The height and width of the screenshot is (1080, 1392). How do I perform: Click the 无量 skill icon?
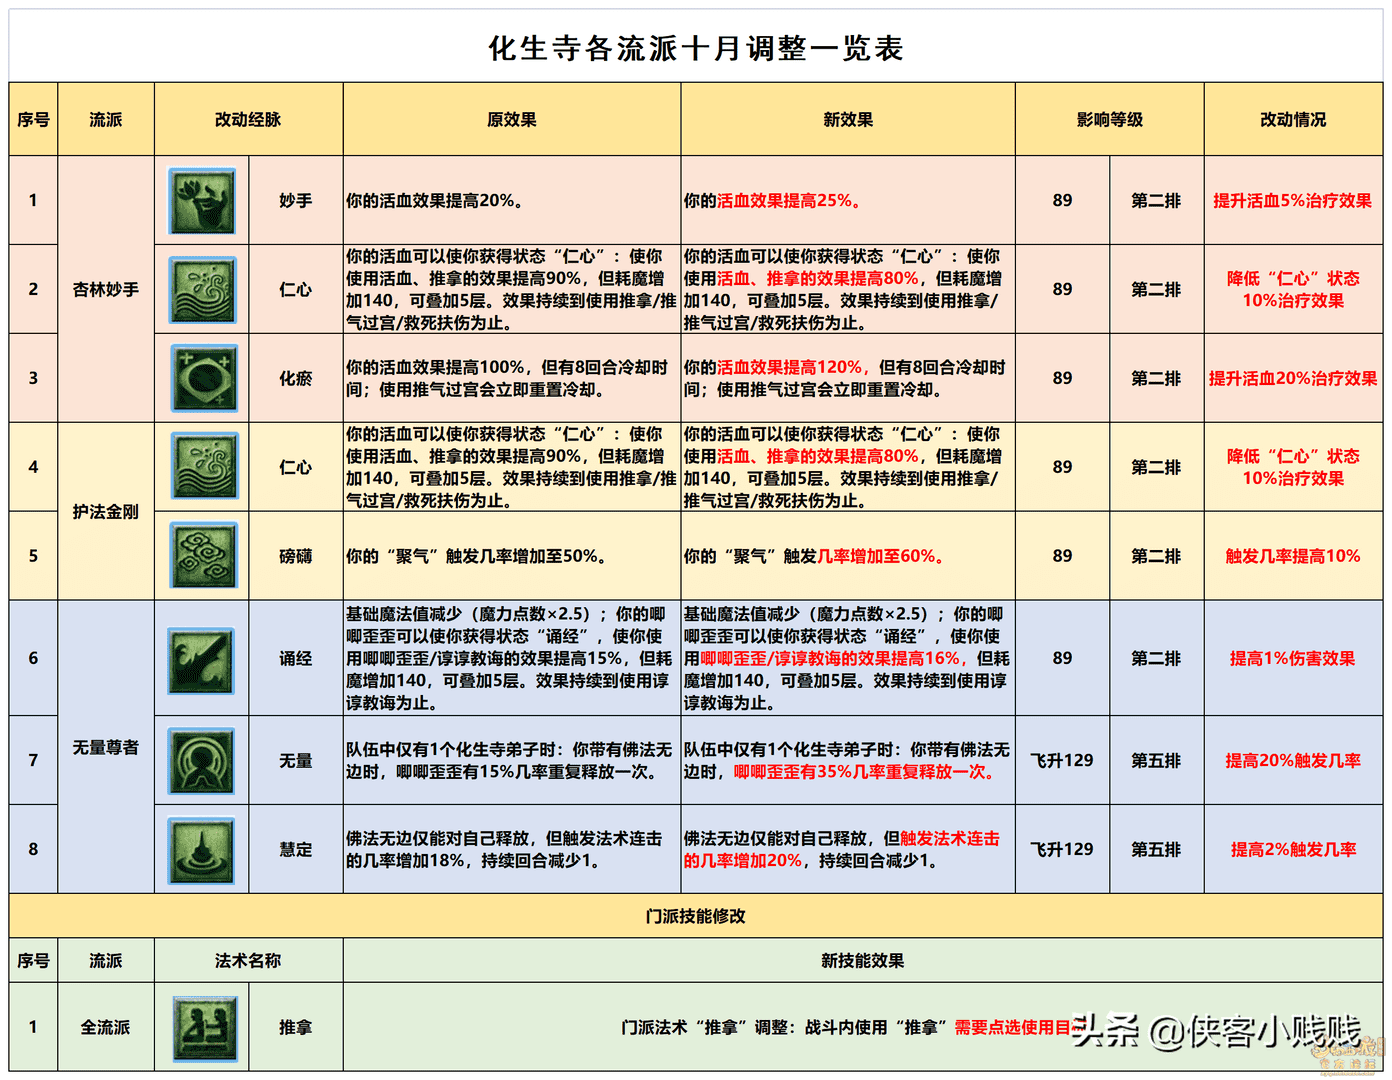click(x=200, y=761)
